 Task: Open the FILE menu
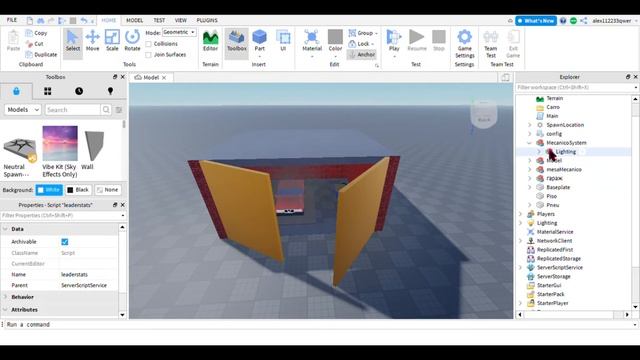tap(12, 20)
